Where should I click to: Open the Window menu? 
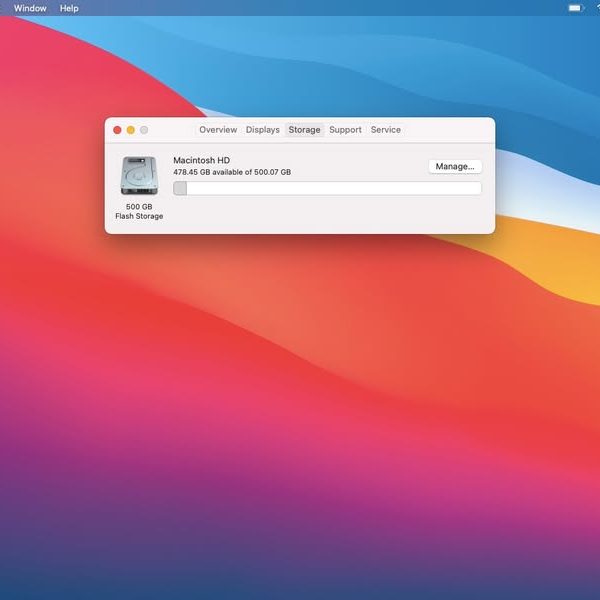30,8
